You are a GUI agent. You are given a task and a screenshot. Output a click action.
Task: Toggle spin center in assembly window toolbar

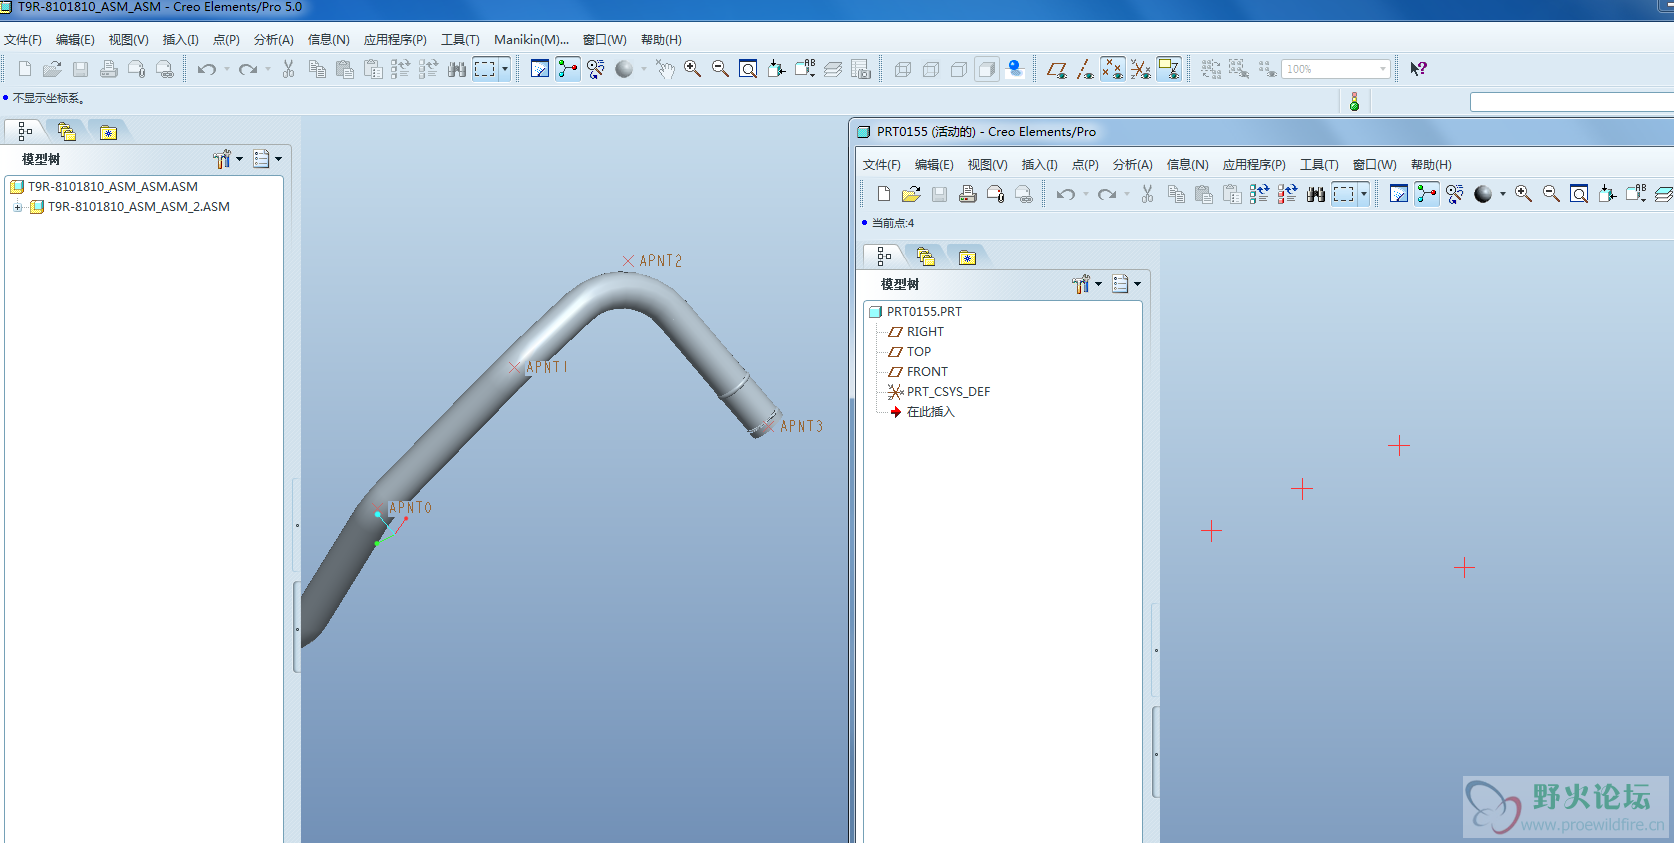(x=568, y=69)
